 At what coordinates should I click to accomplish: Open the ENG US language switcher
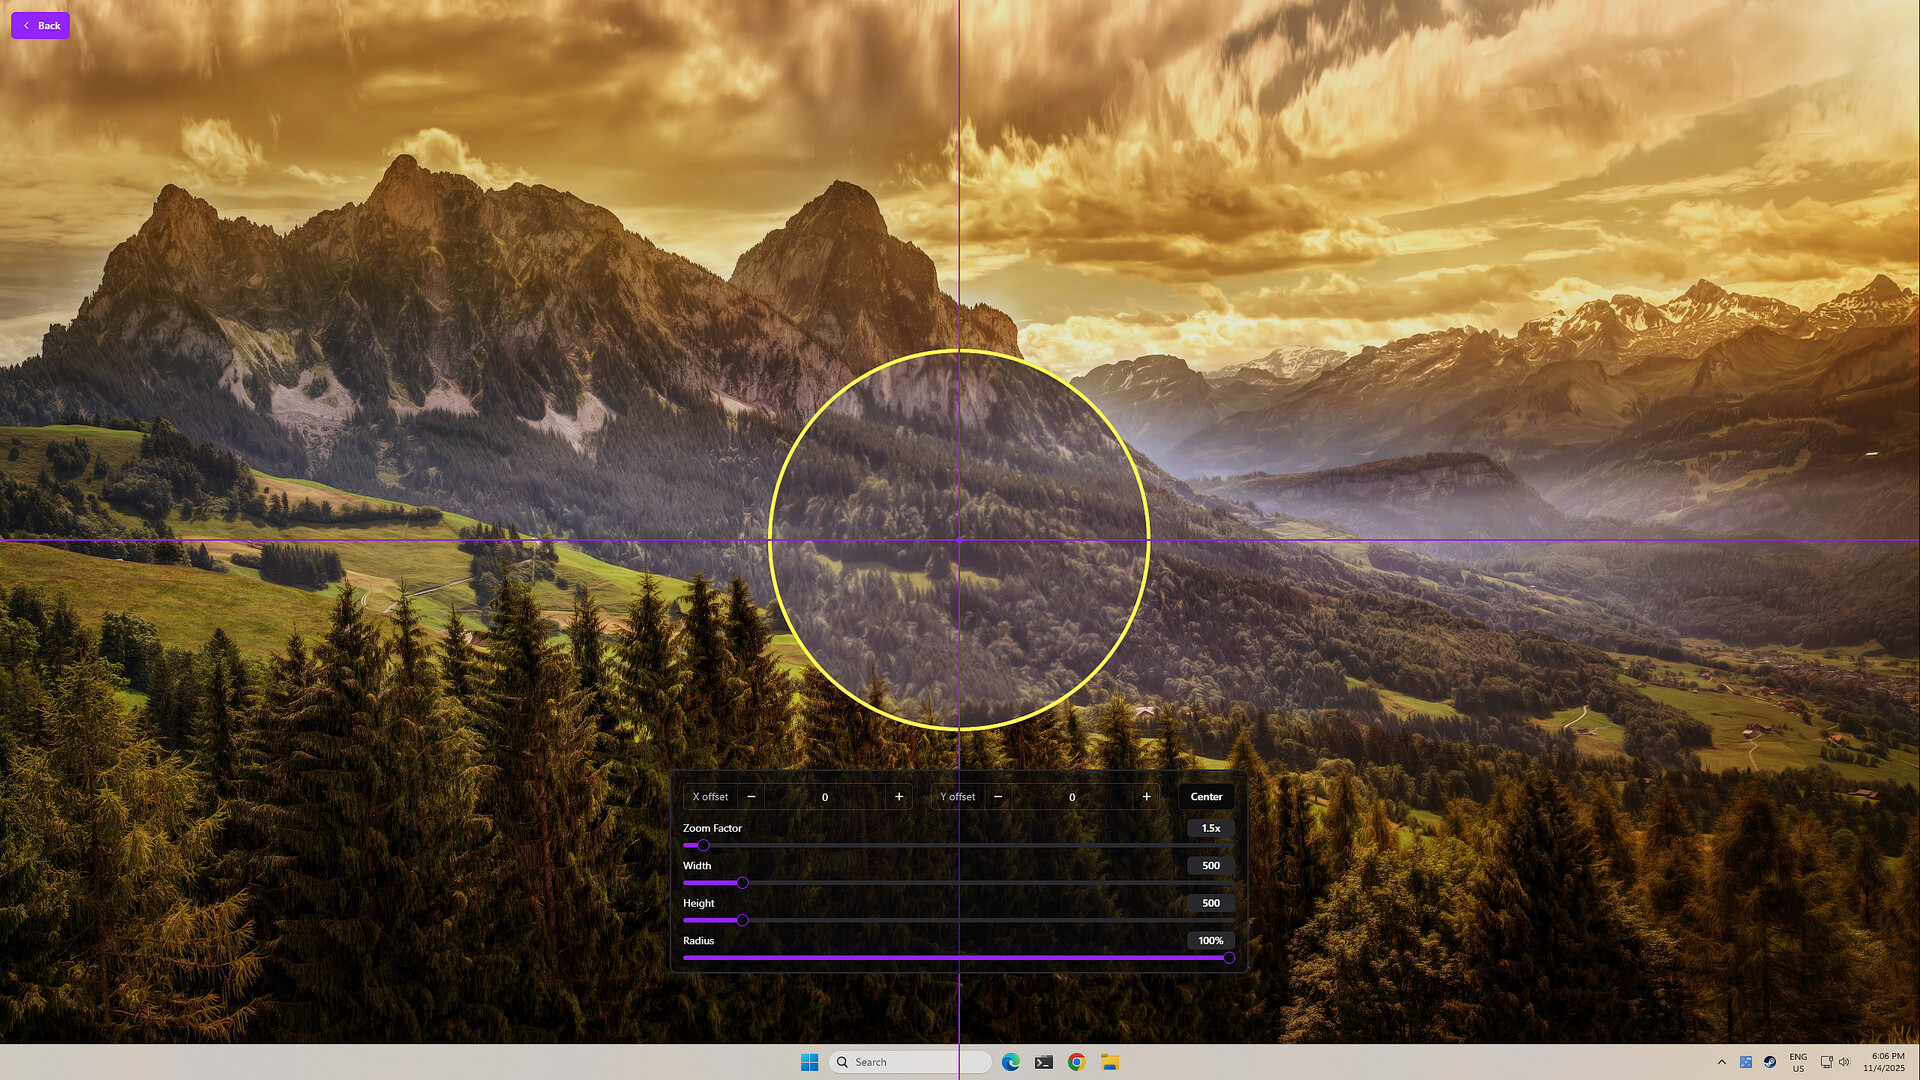pos(1798,1062)
